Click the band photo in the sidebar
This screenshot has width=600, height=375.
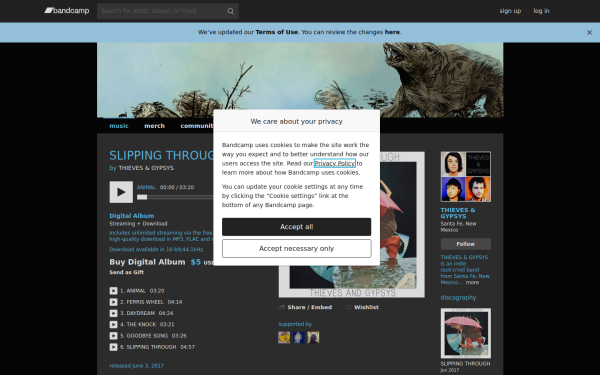point(465,176)
